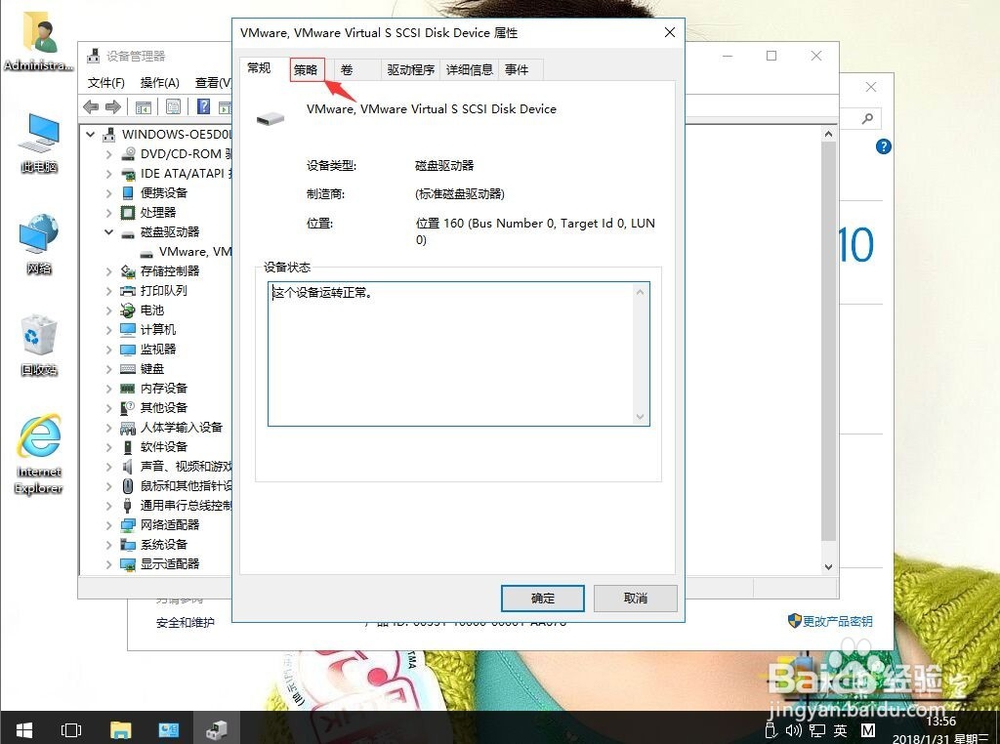Click the blue help icon in System window
Image resolution: width=1000 pixels, height=744 pixels.
click(883, 147)
